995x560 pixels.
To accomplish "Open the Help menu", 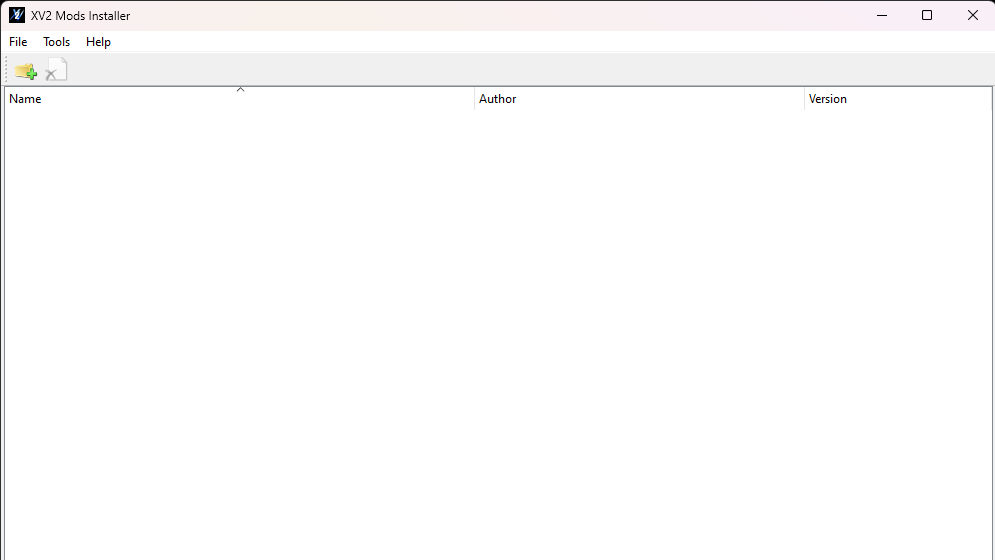I will point(98,42).
